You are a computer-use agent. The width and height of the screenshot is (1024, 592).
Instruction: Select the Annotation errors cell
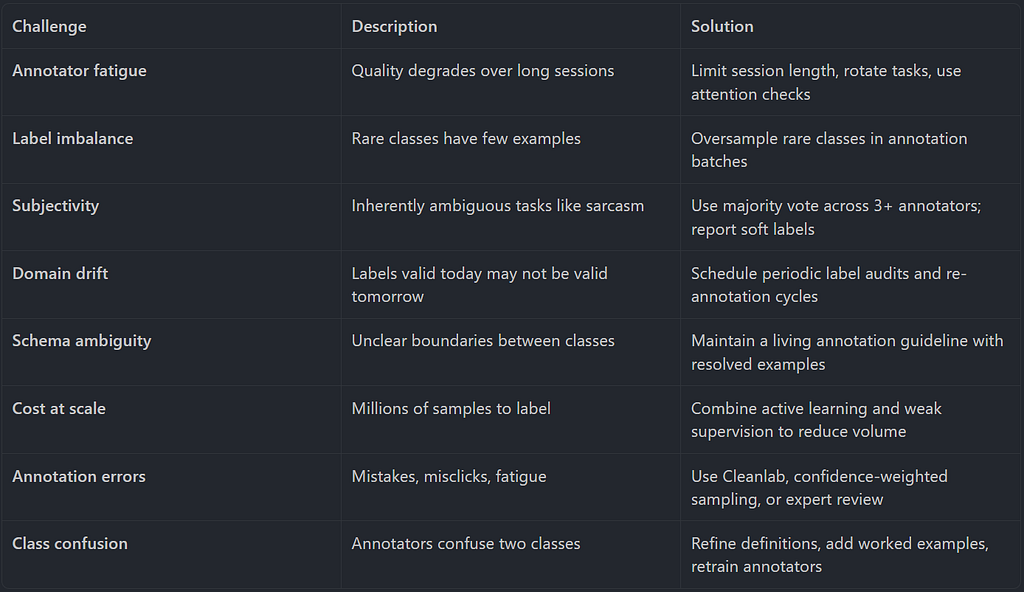pos(79,476)
